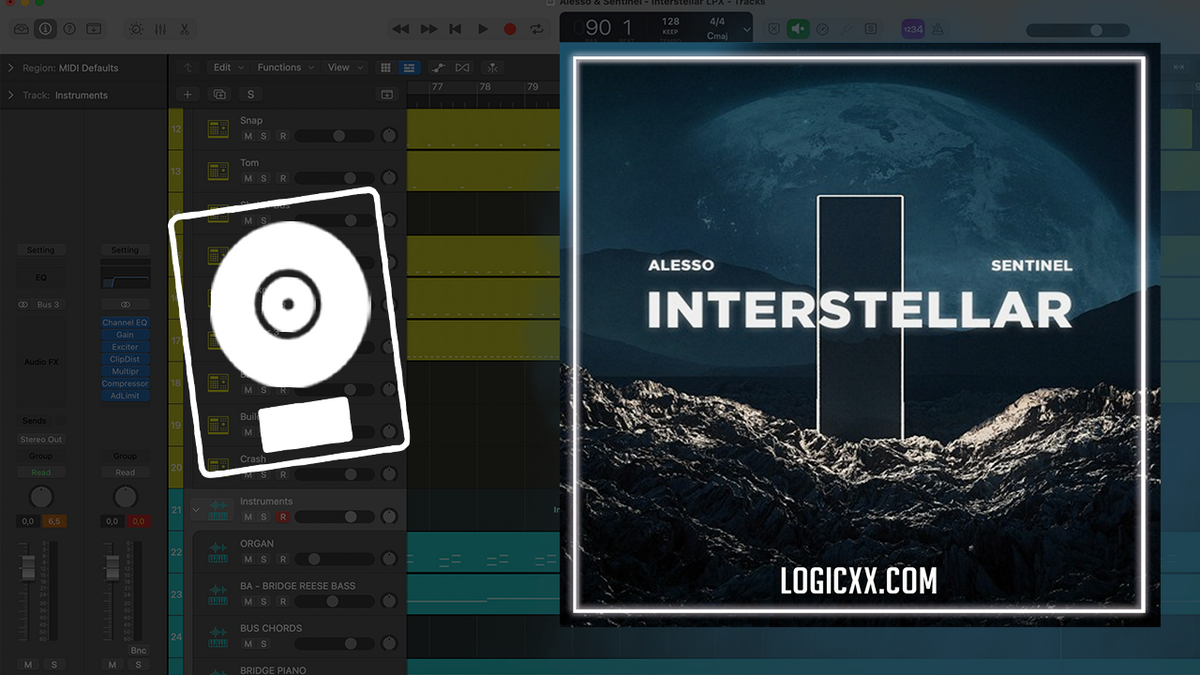The width and height of the screenshot is (1200, 675).
Task: Click the Global Tracks icon
Action: [387, 94]
